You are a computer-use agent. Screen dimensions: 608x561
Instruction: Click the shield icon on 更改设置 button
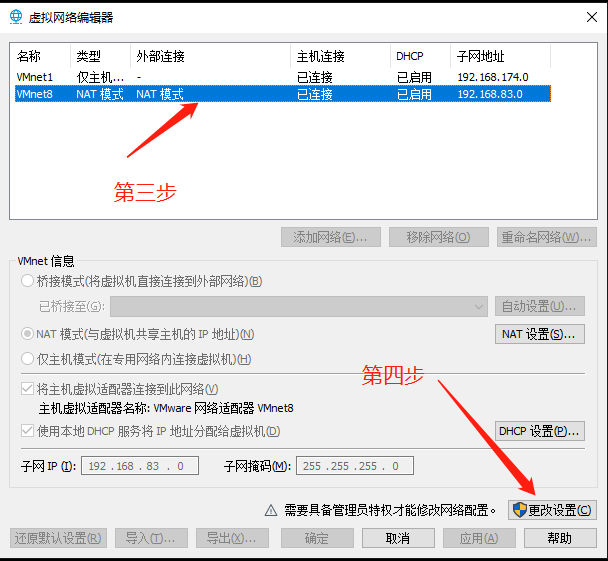tap(519, 510)
